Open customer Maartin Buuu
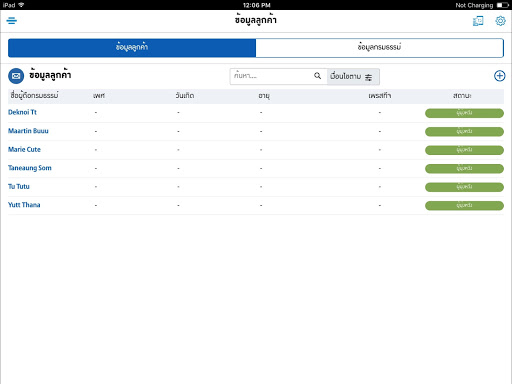 point(28,131)
